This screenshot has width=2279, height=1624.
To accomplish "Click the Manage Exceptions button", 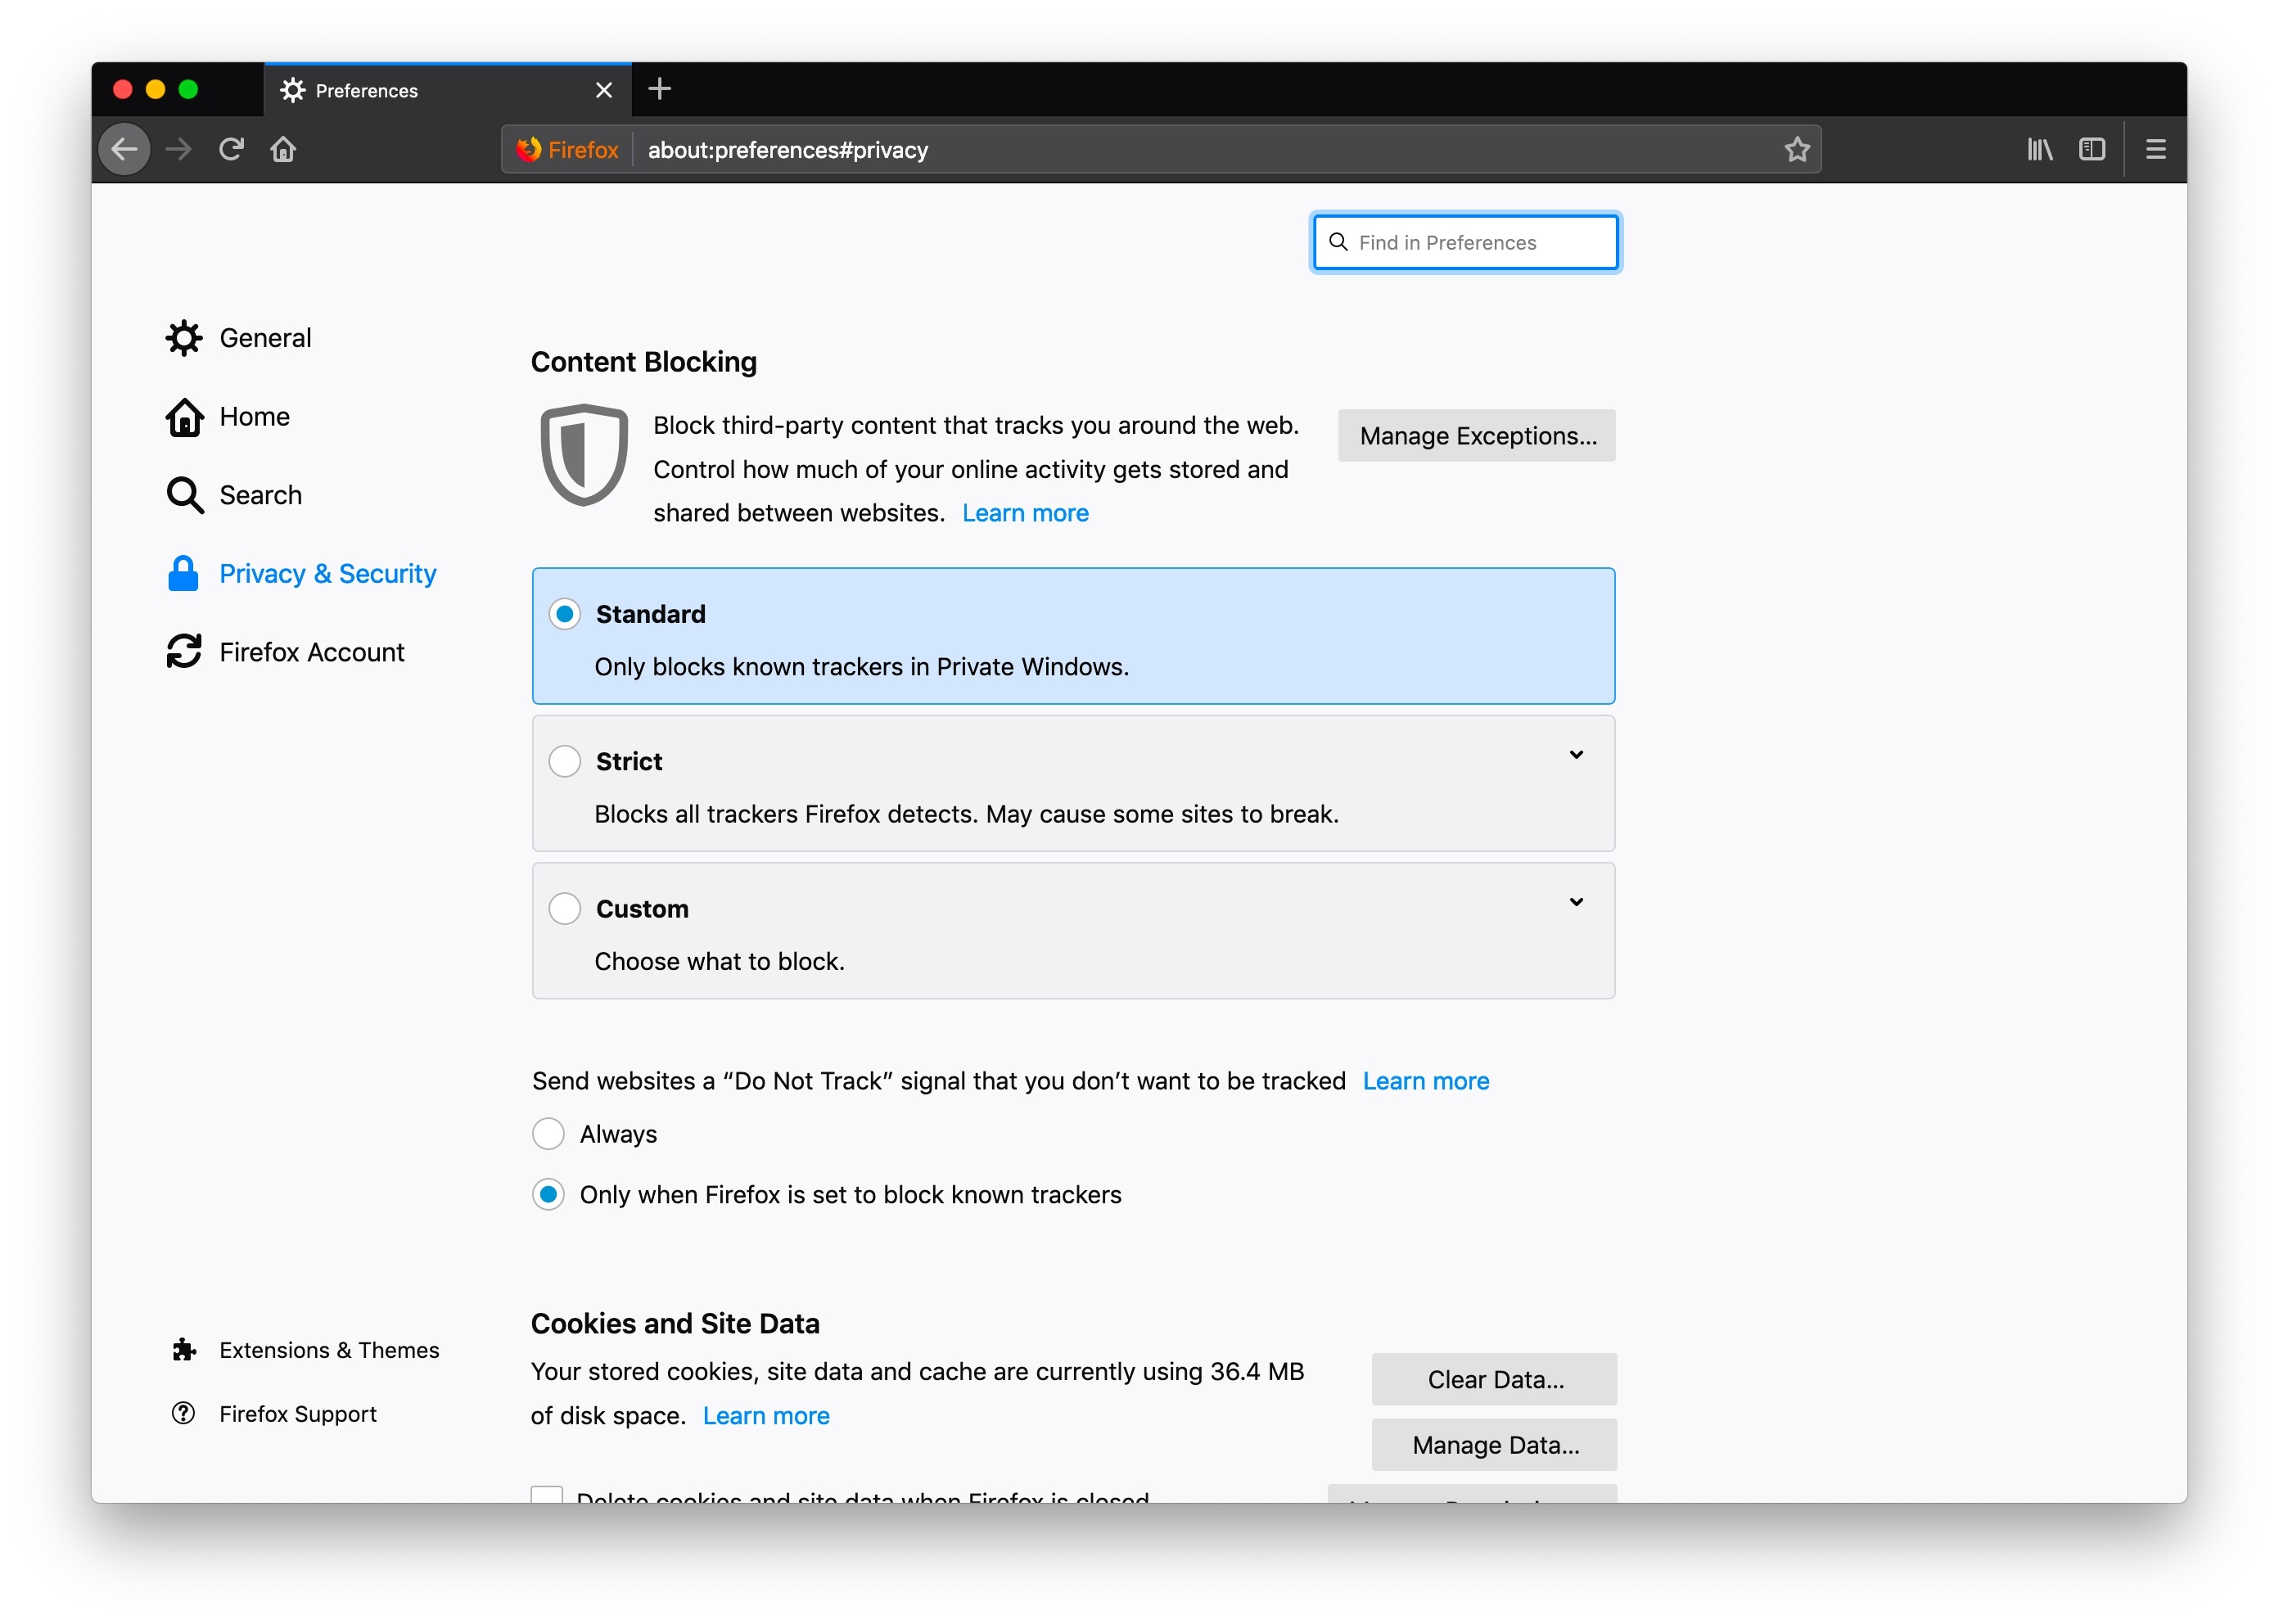I will 1476,436.
